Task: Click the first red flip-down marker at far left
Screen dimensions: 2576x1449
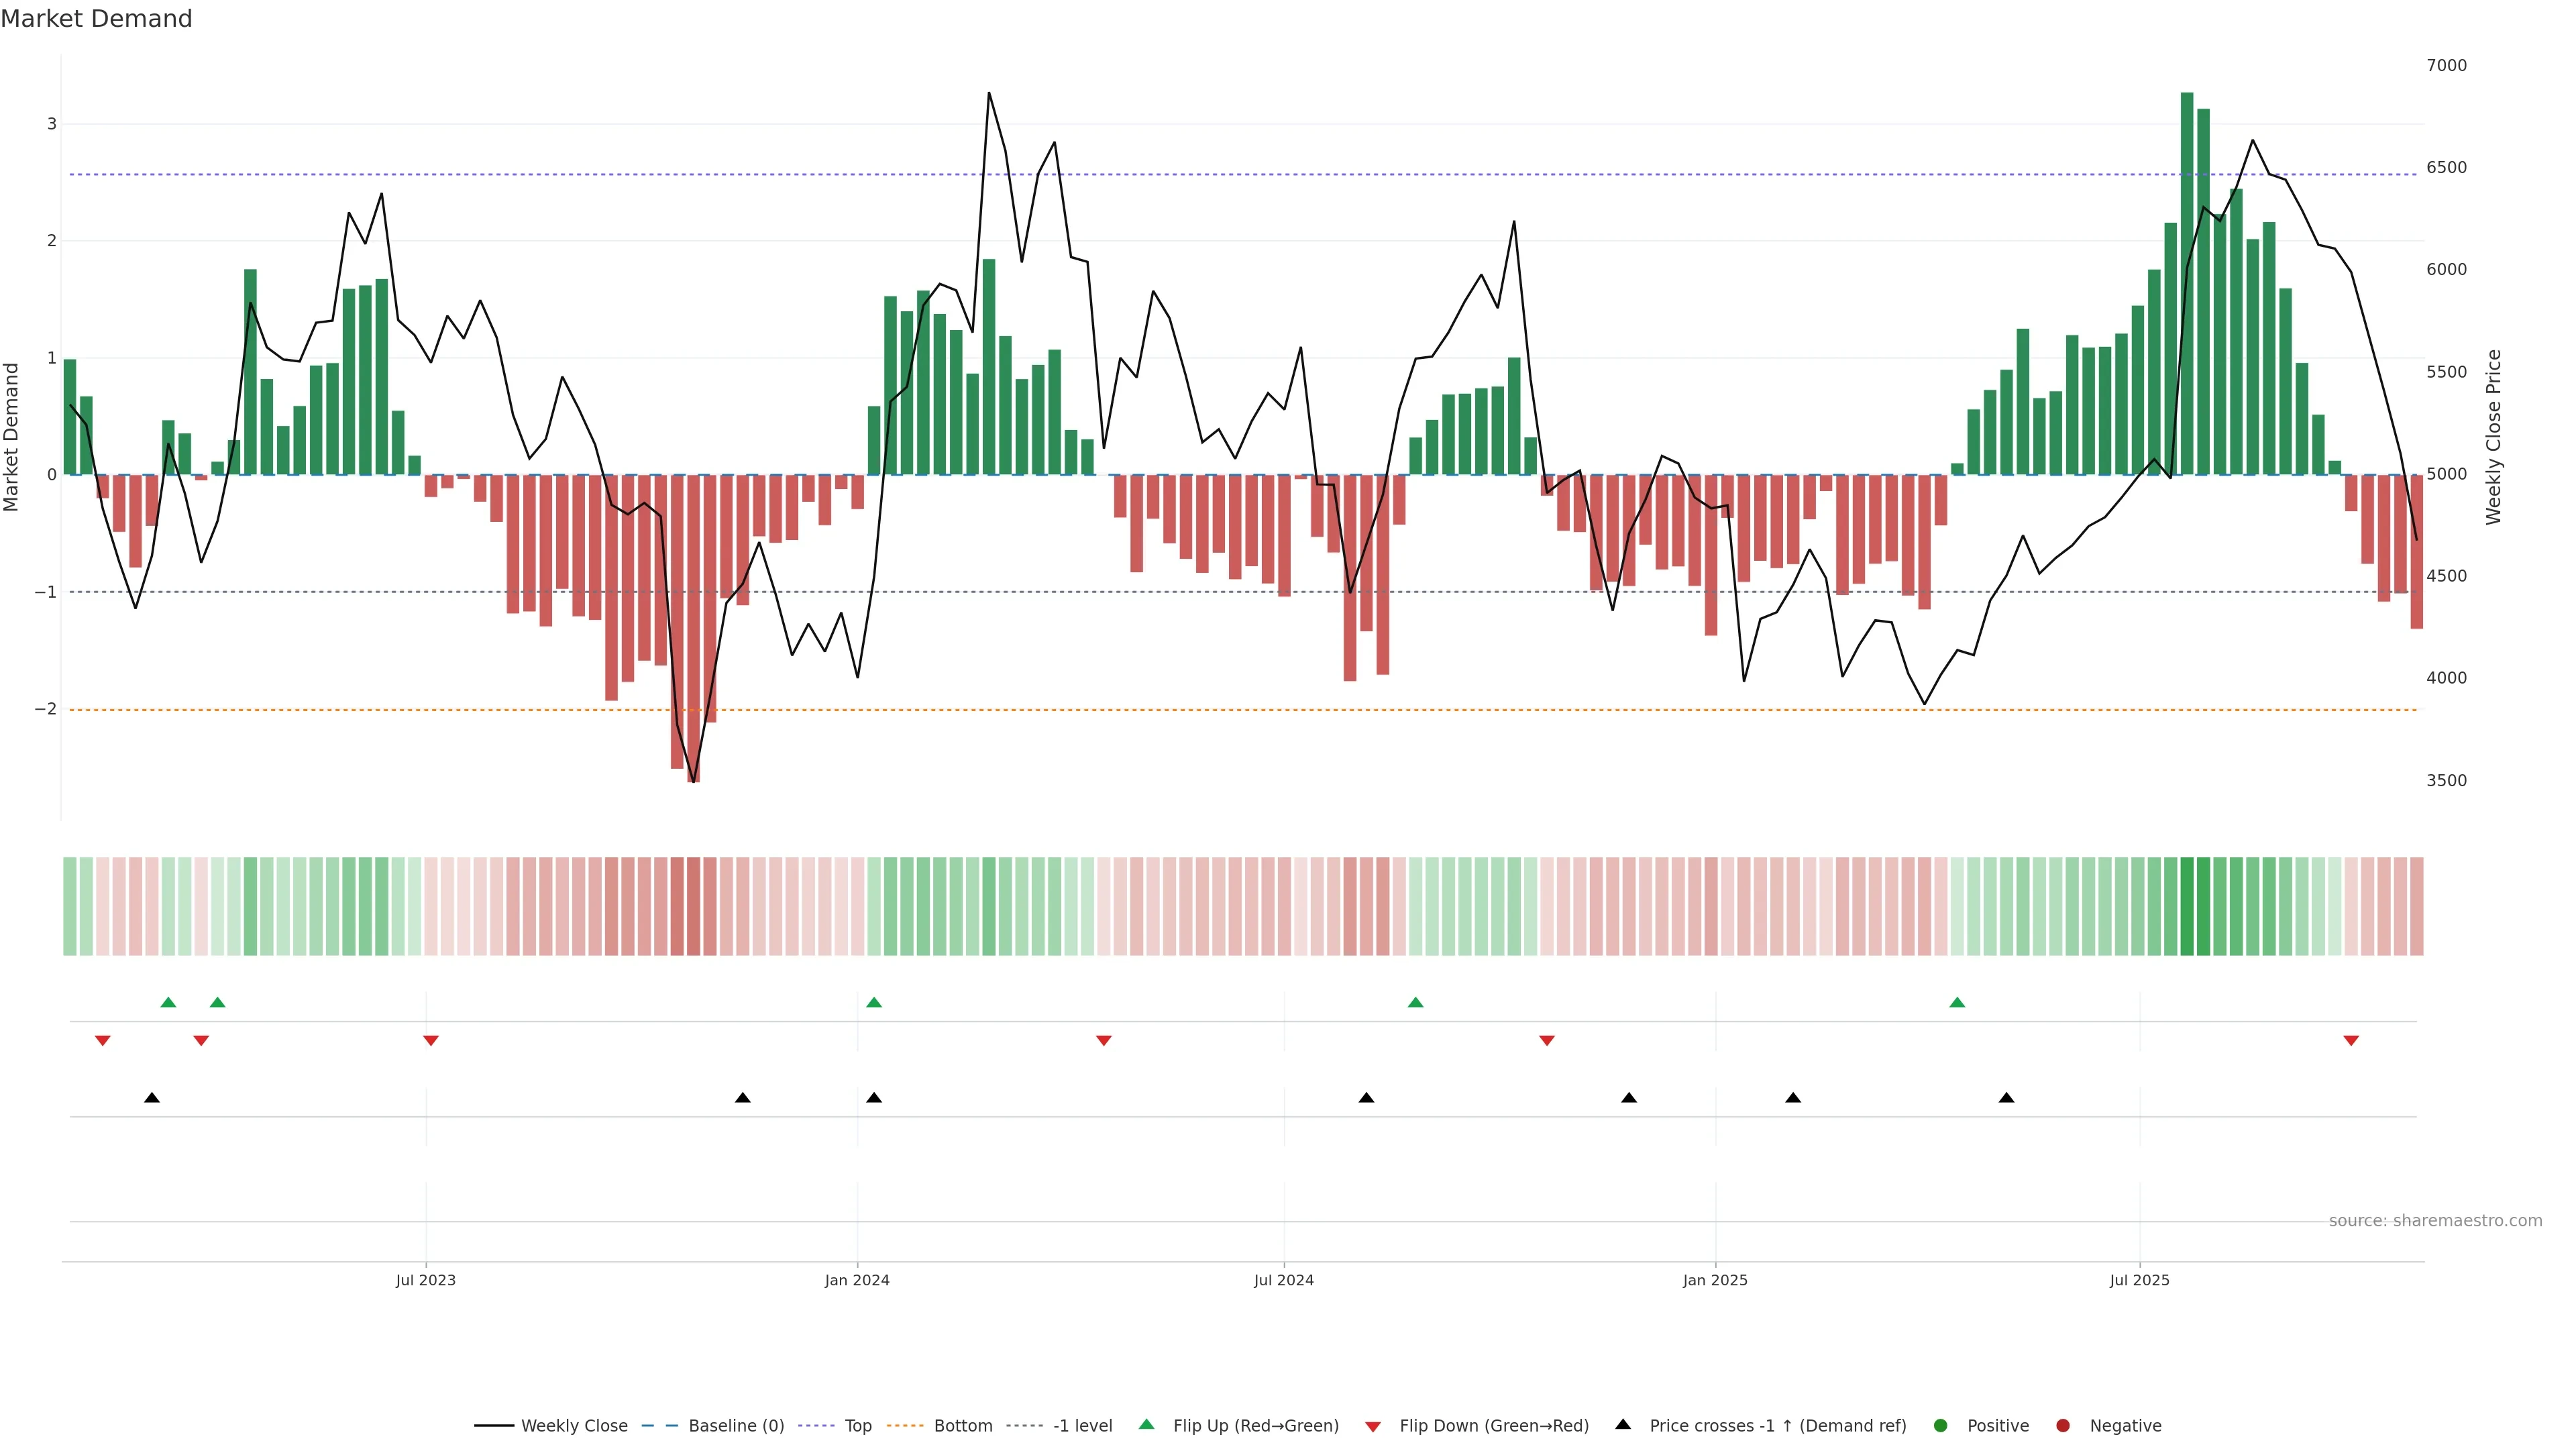Action: [102, 1041]
